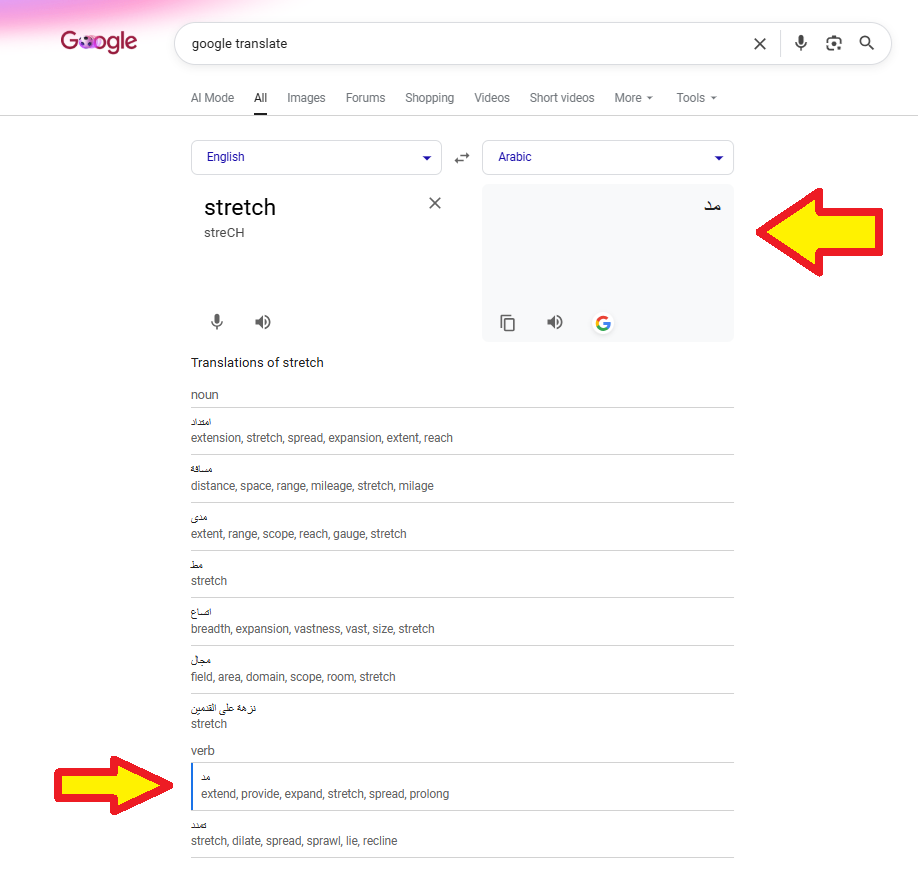This screenshot has width=918, height=869.
Task: Go to the Shopping tab
Action: [429, 98]
